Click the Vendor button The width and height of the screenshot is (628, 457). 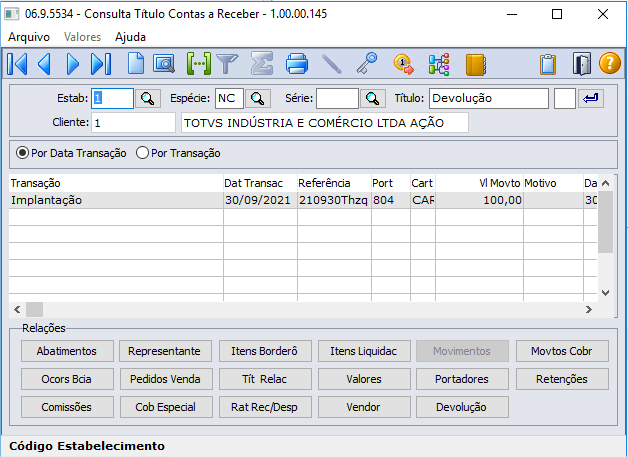[364, 407]
